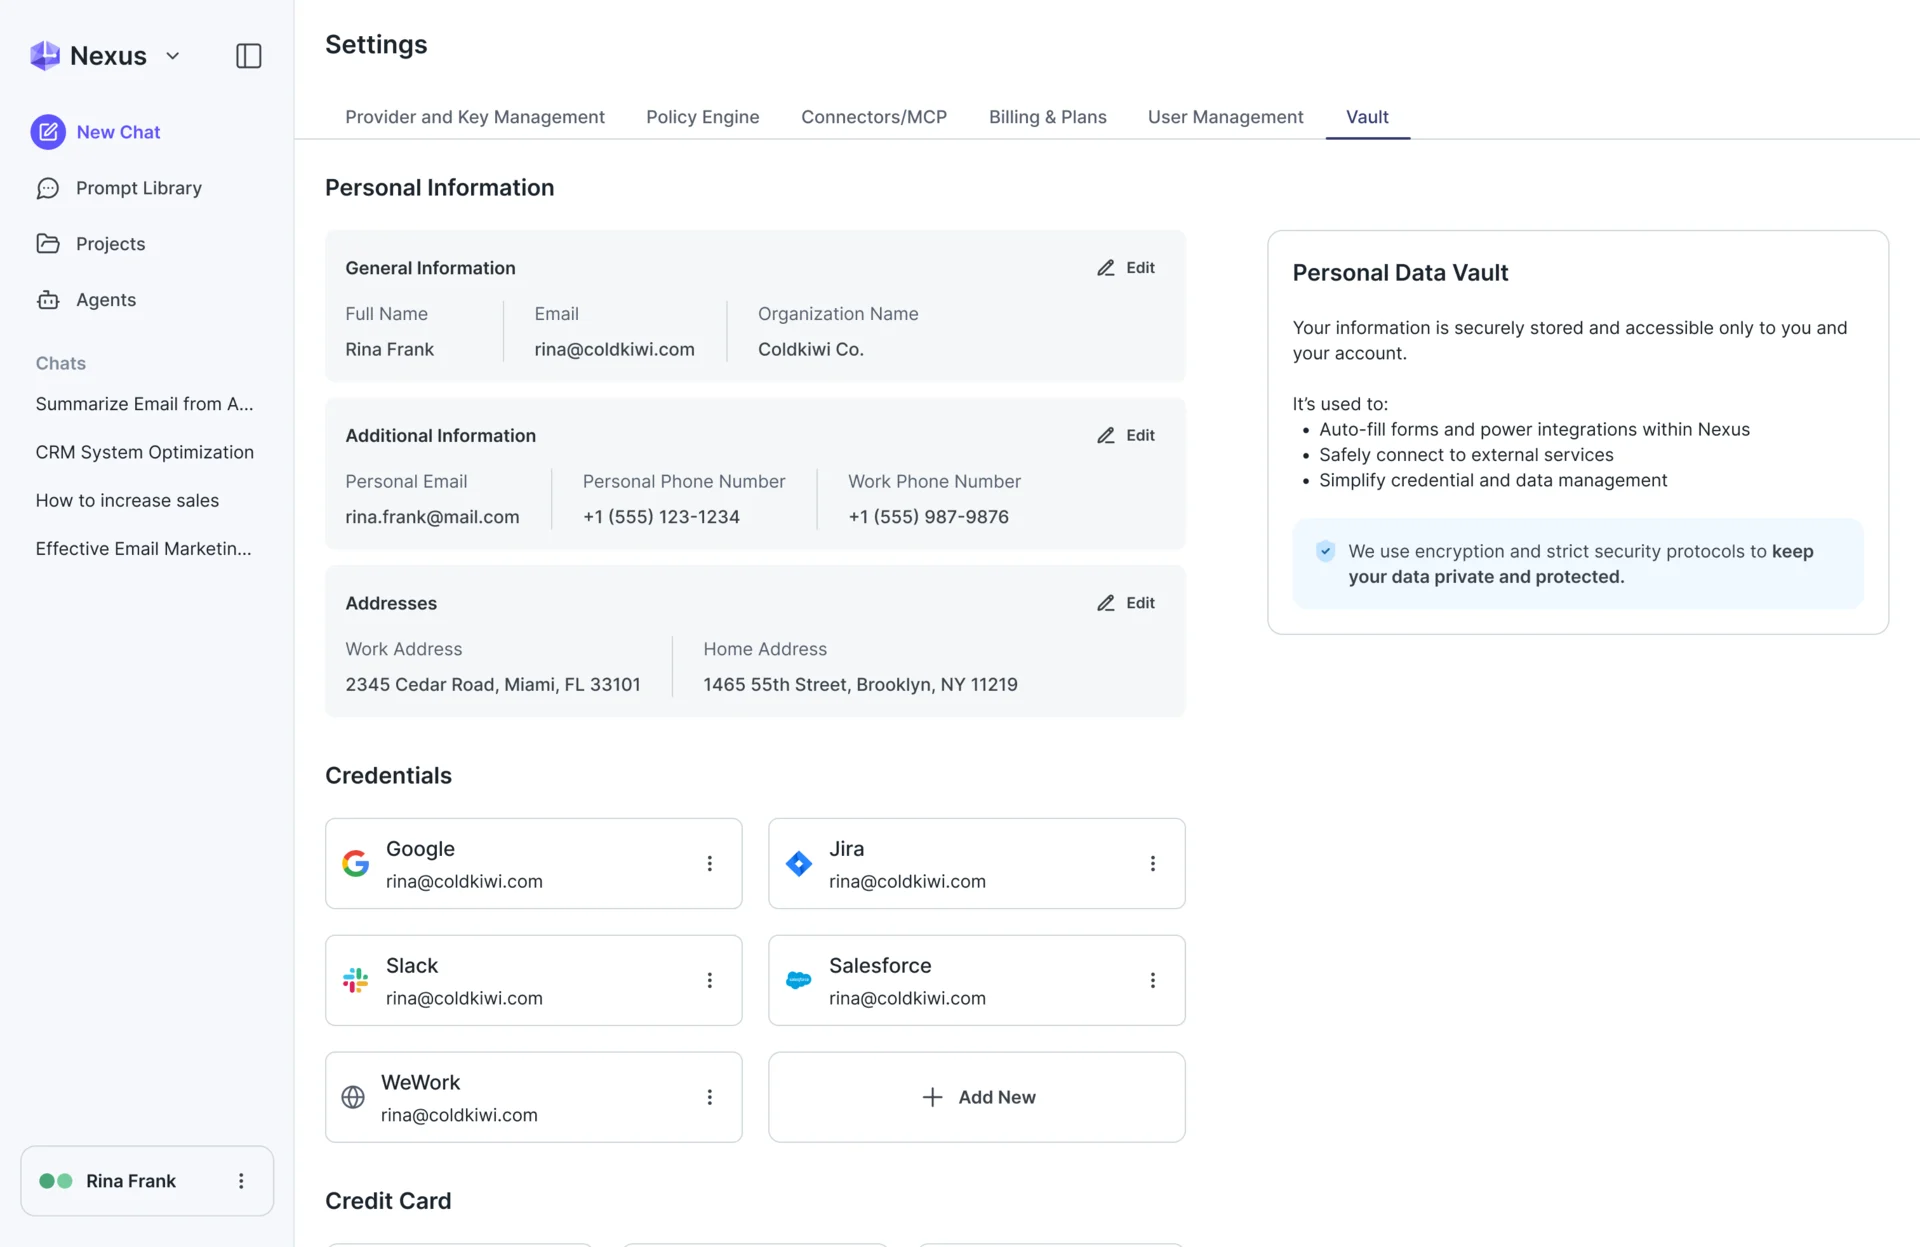This screenshot has width=1920, height=1247.
Task: Open Slack credential three-dot menu
Action: click(x=710, y=980)
